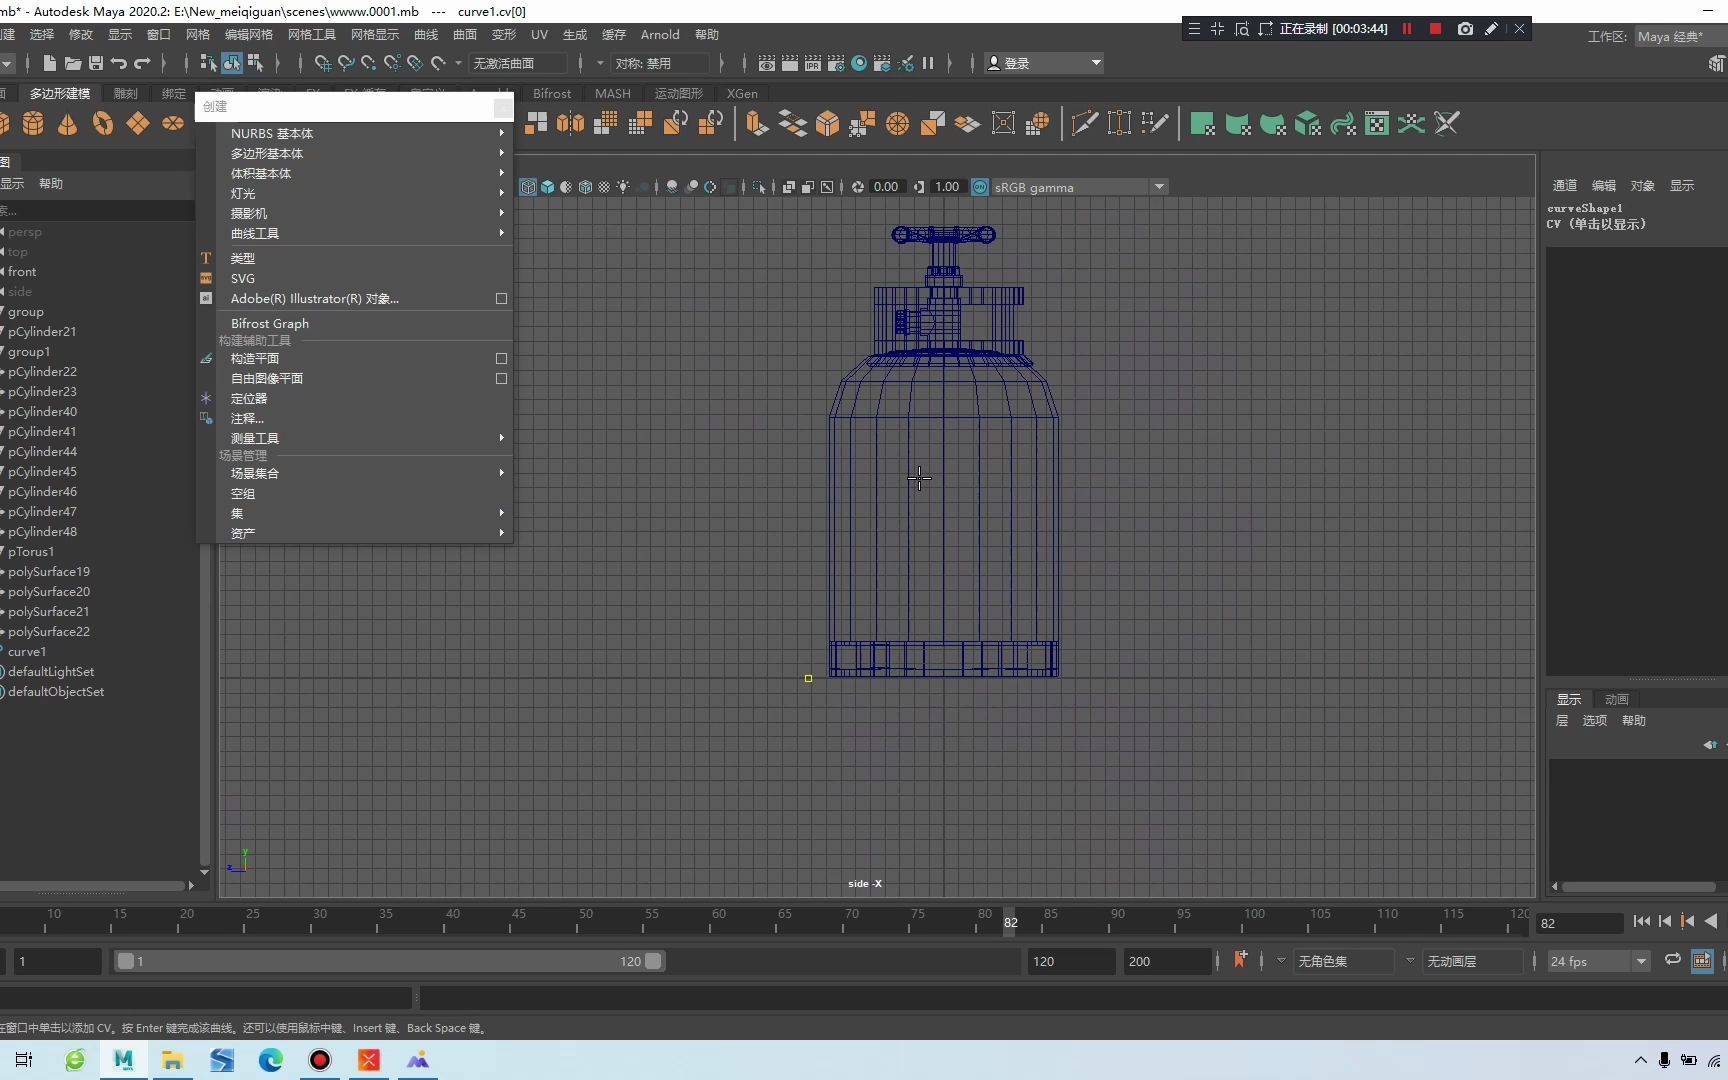
Task: Click the smooth shade all viewport icon
Action: tap(547, 187)
